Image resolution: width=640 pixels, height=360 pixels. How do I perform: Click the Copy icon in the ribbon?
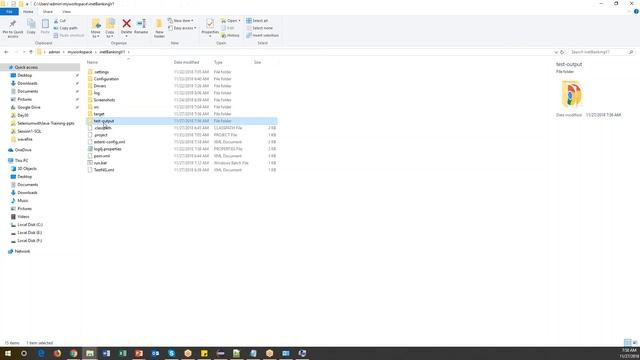point(31,24)
